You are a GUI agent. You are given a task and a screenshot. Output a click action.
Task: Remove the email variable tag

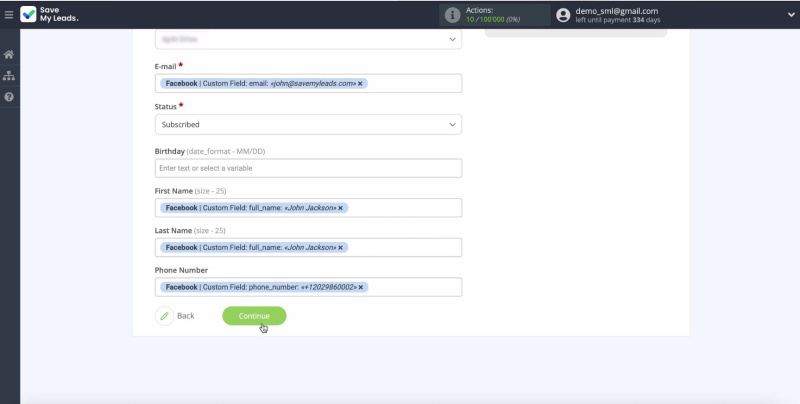pyautogui.click(x=360, y=84)
